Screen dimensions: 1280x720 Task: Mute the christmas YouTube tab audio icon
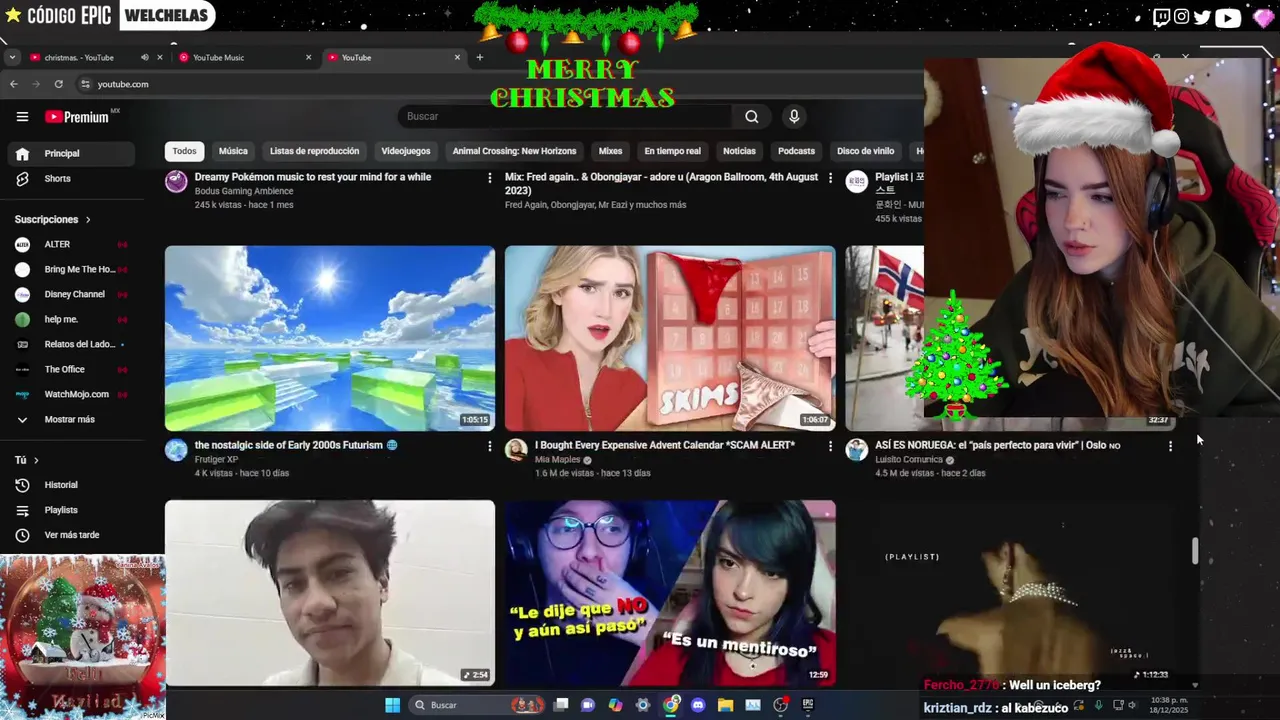(x=144, y=57)
